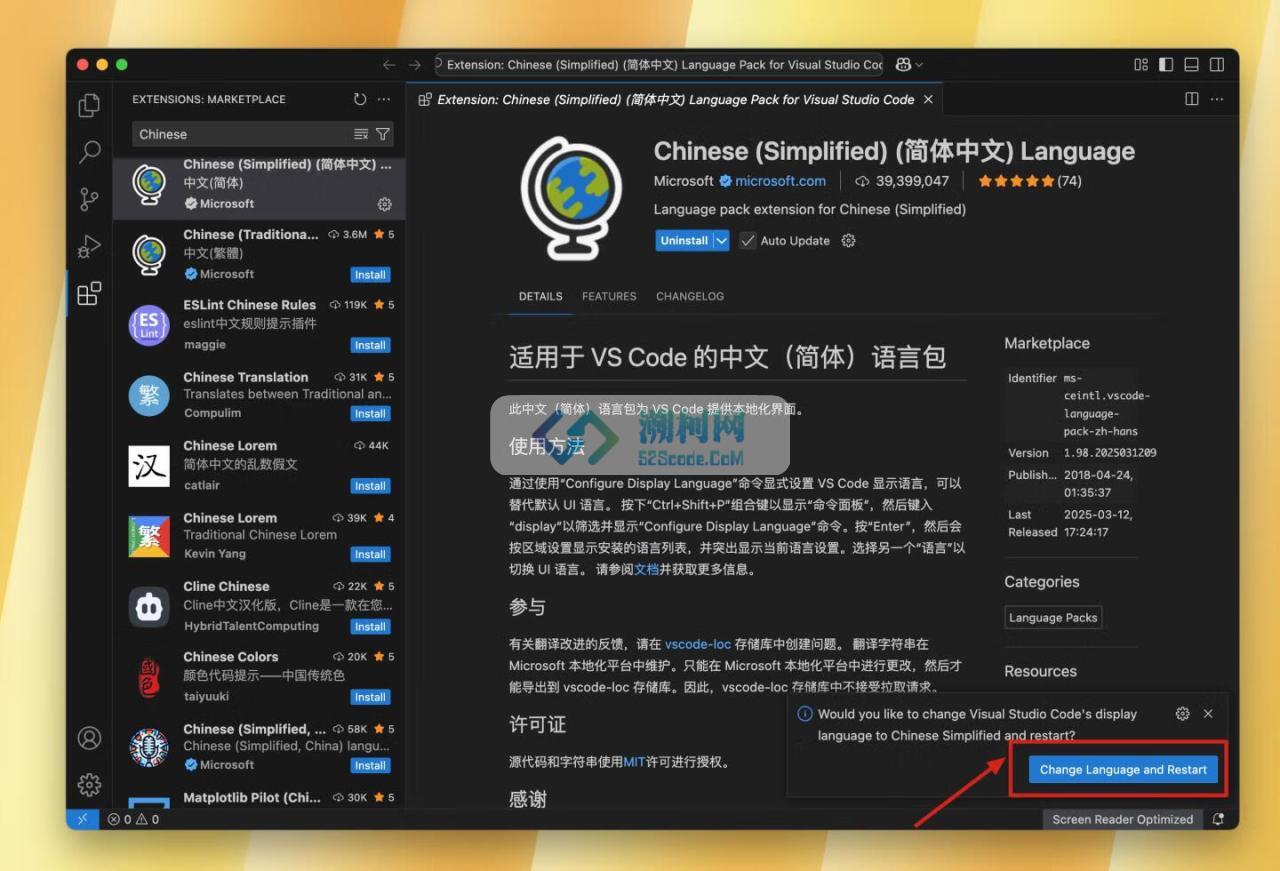Refresh the Extensions Marketplace list
Image resolution: width=1280 pixels, height=871 pixels.
pos(360,99)
